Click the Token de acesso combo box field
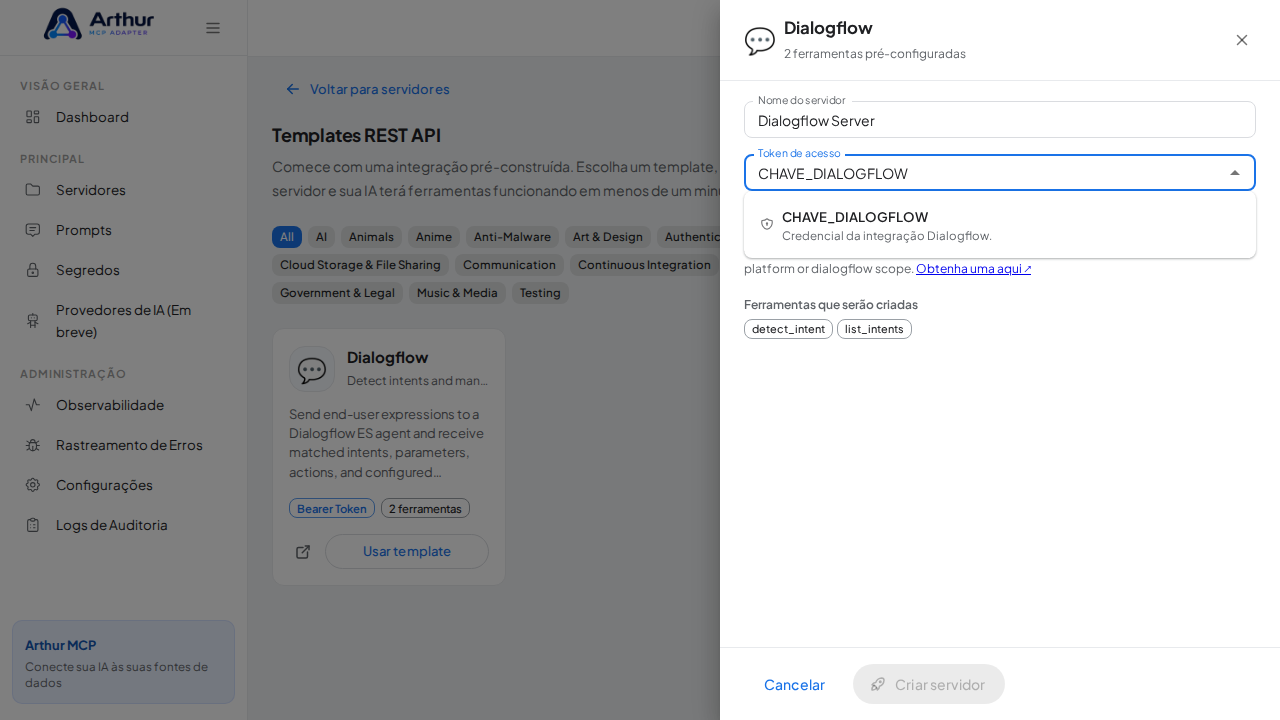The width and height of the screenshot is (1280, 720). coord(1000,173)
